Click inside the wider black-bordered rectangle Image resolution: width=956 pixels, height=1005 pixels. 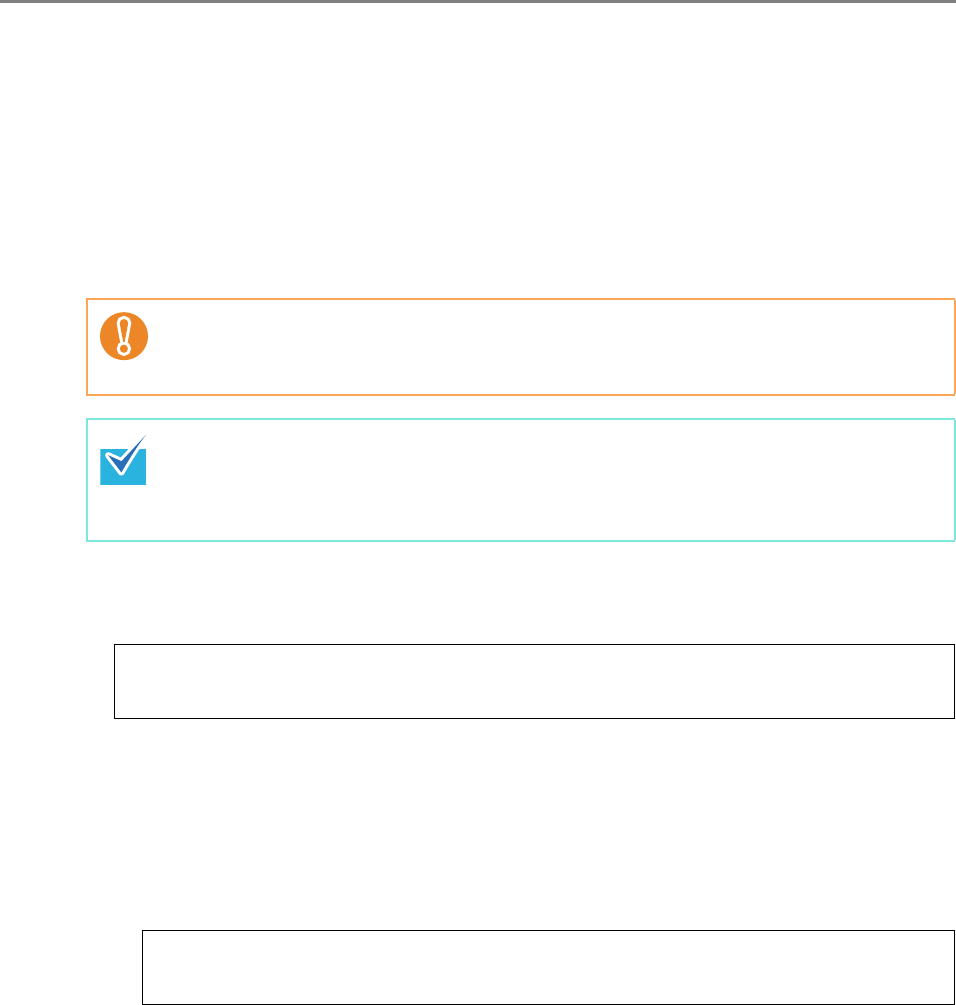534,682
